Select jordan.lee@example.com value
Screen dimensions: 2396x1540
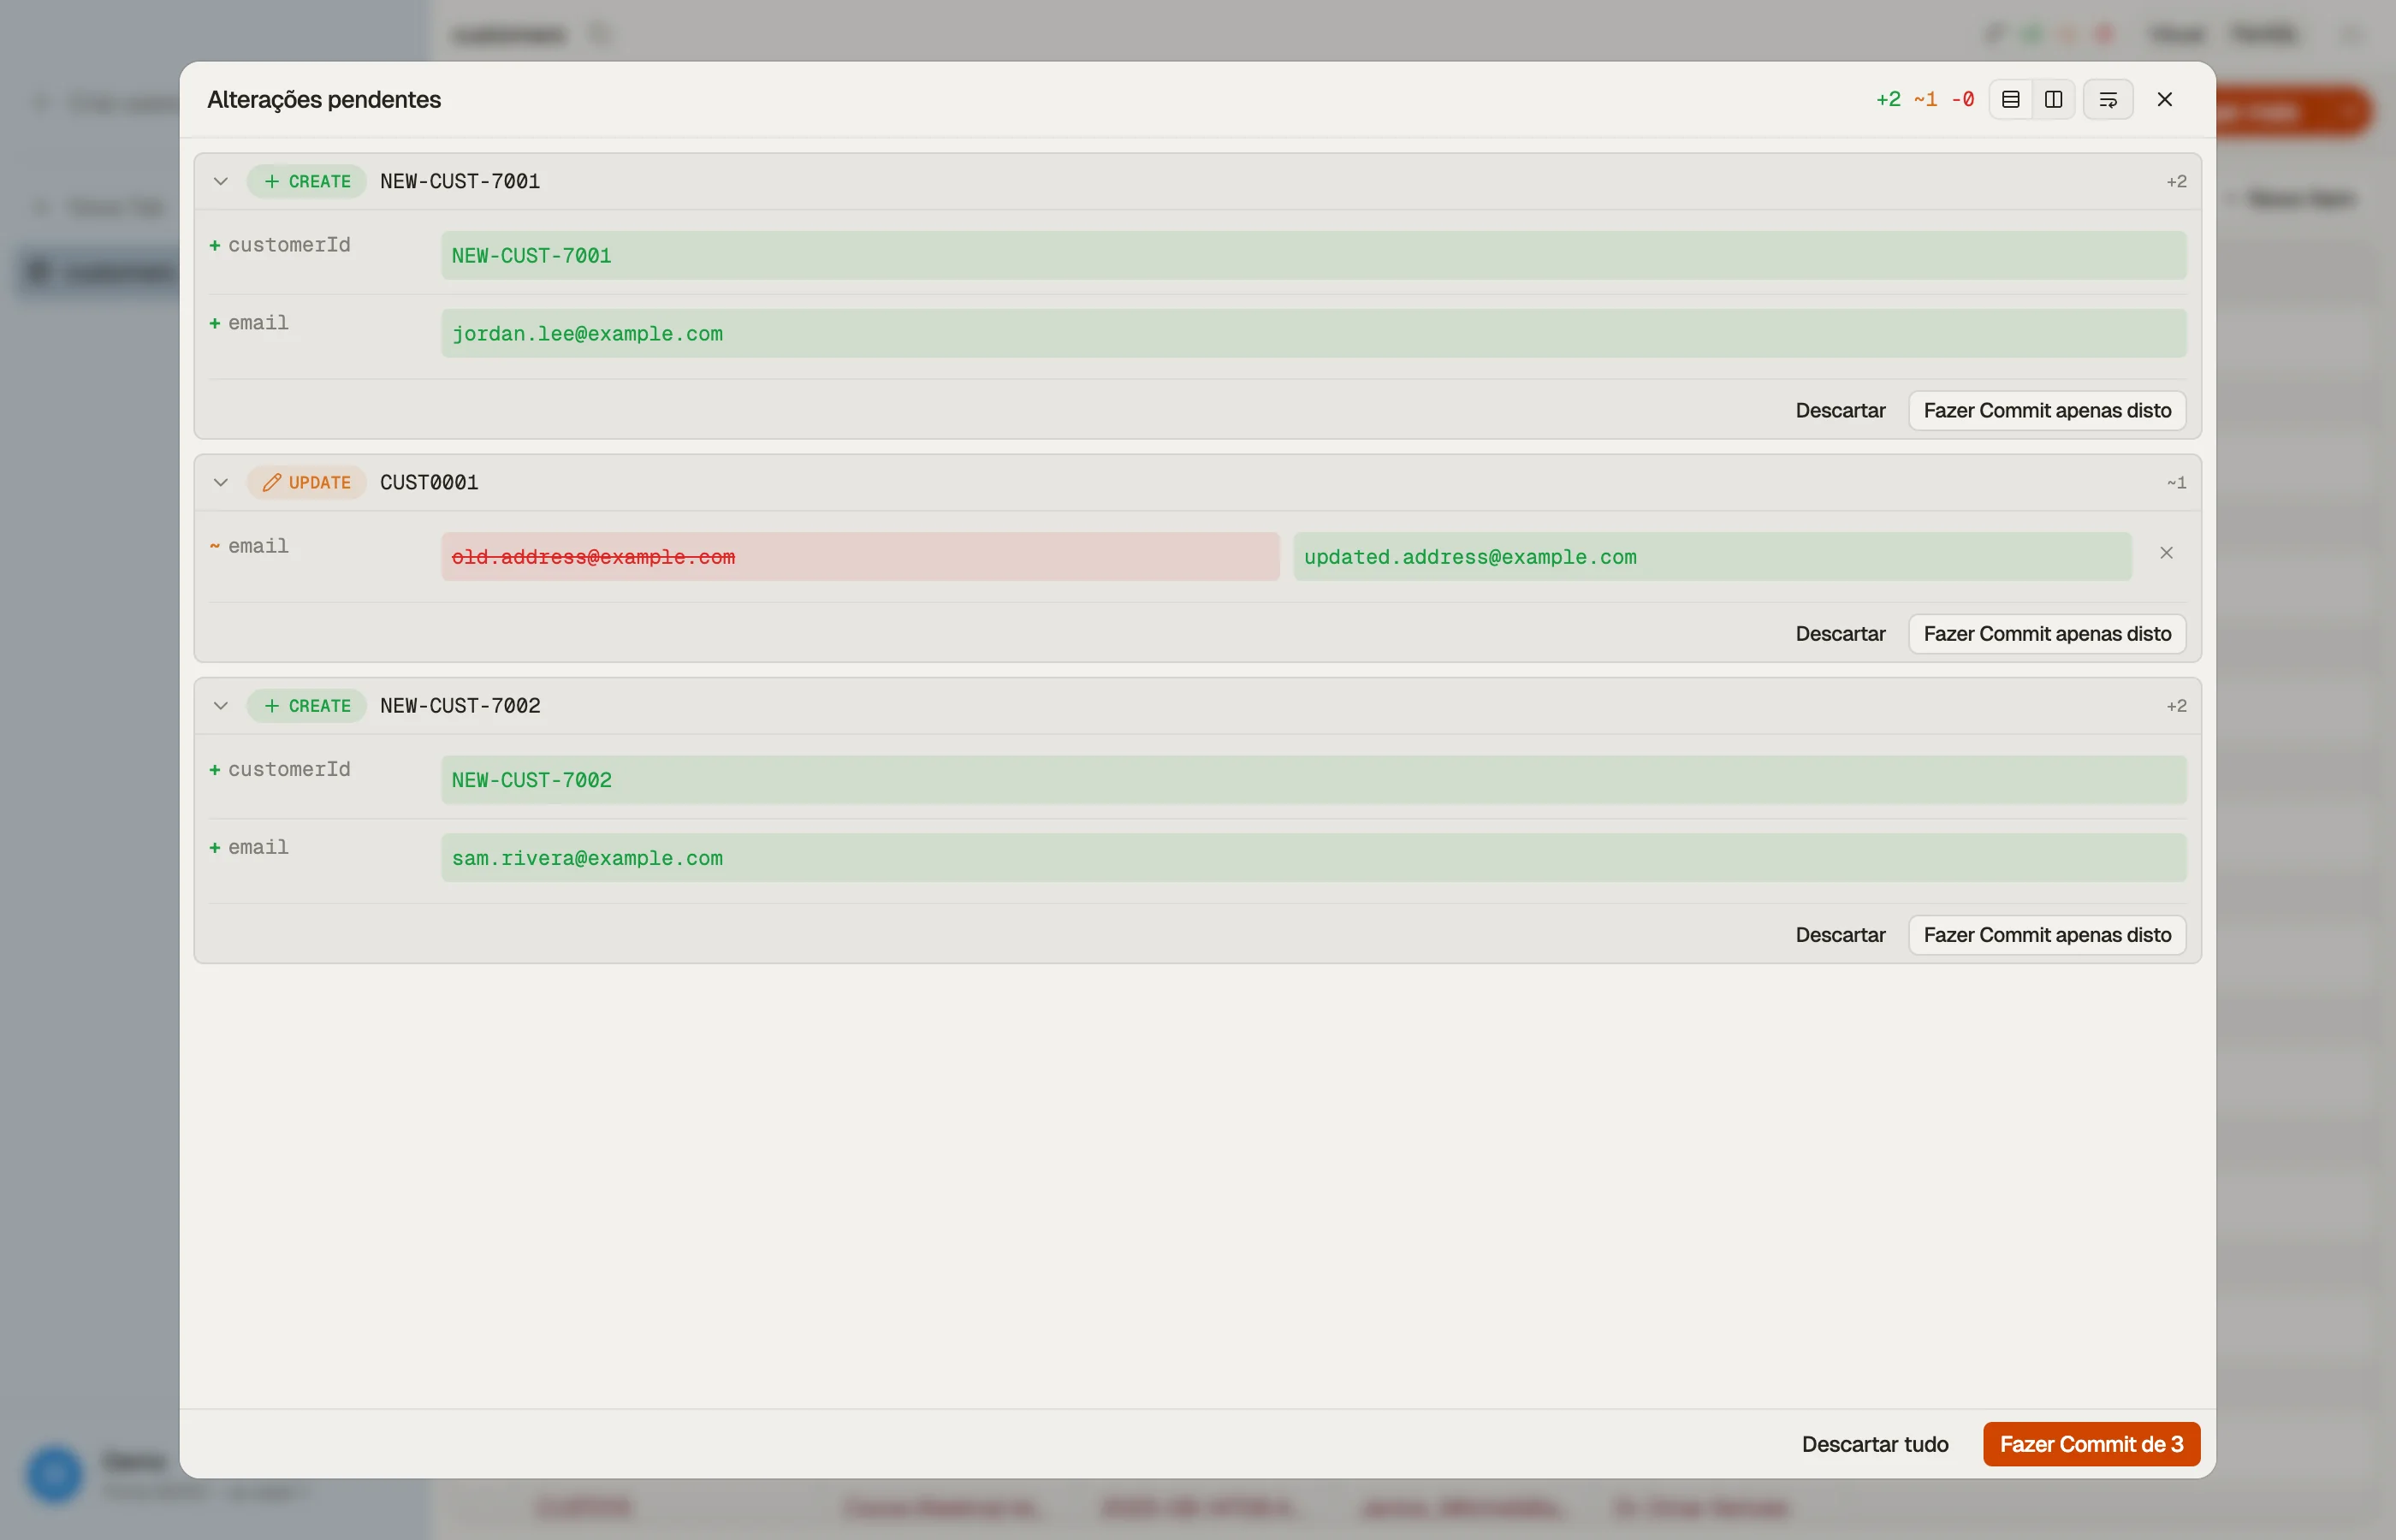[1313, 333]
